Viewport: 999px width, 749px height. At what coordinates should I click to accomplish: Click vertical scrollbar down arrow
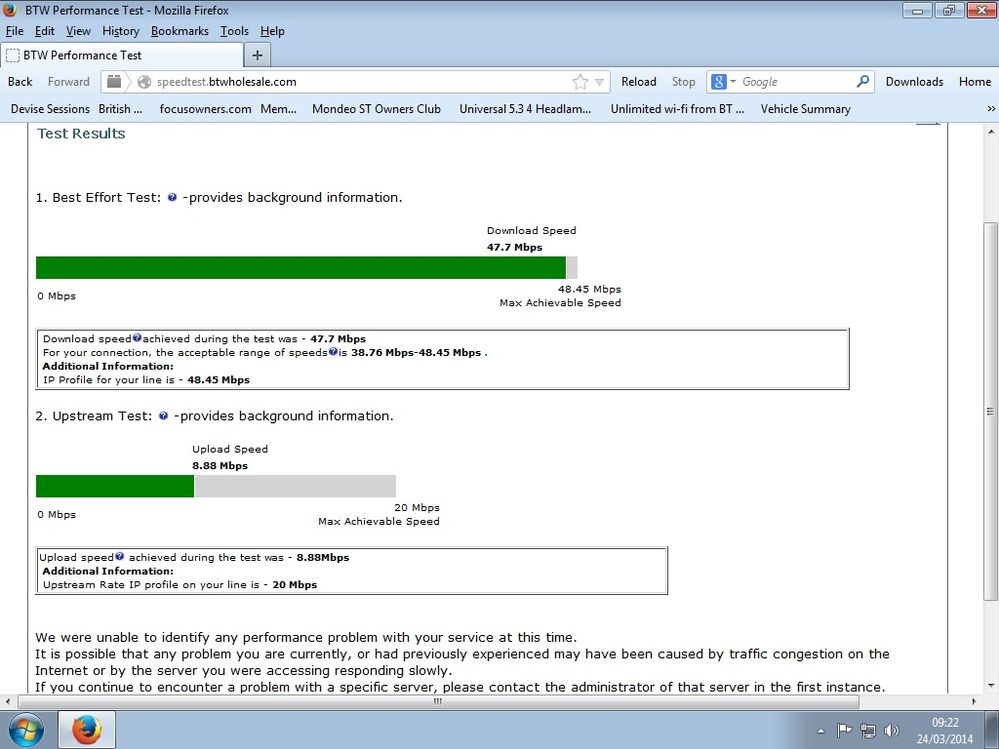[x=990, y=686]
